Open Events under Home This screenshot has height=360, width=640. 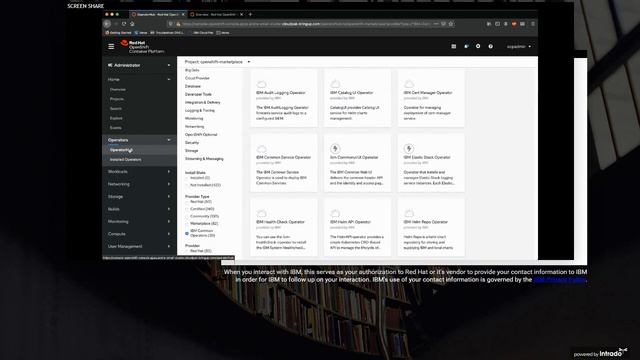tap(116, 128)
